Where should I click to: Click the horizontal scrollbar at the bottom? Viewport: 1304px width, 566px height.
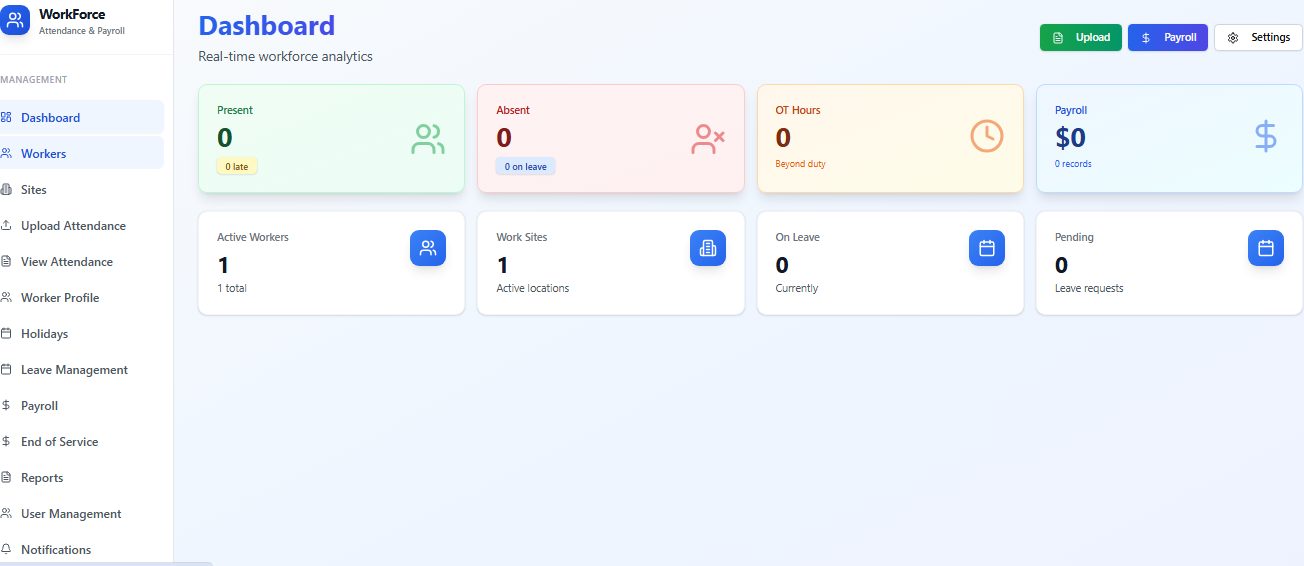[x=105, y=563]
